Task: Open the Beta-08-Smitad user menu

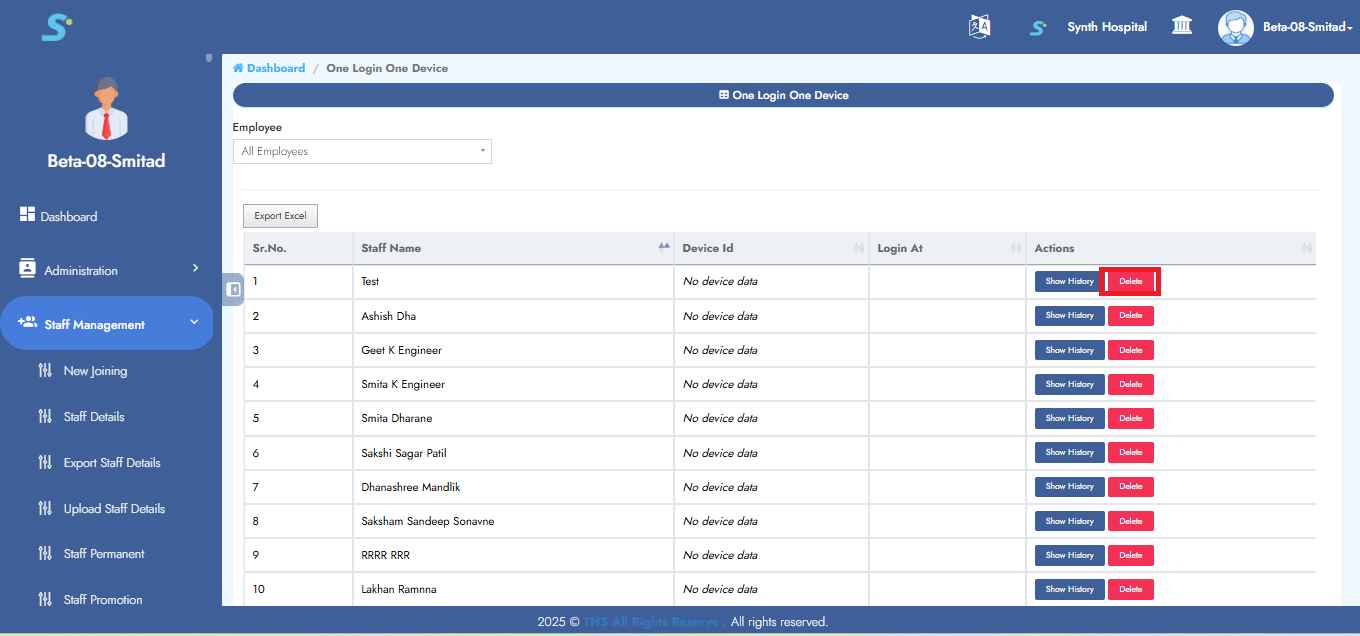Action: (x=1307, y=27)
